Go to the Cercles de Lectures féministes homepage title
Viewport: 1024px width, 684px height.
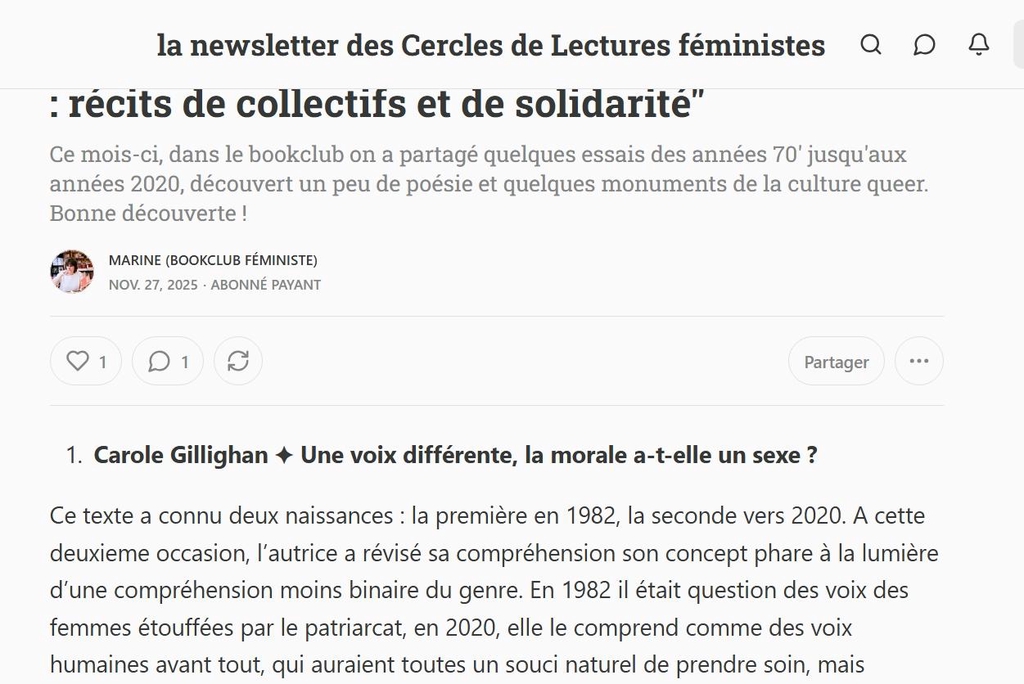pos(491,45)
